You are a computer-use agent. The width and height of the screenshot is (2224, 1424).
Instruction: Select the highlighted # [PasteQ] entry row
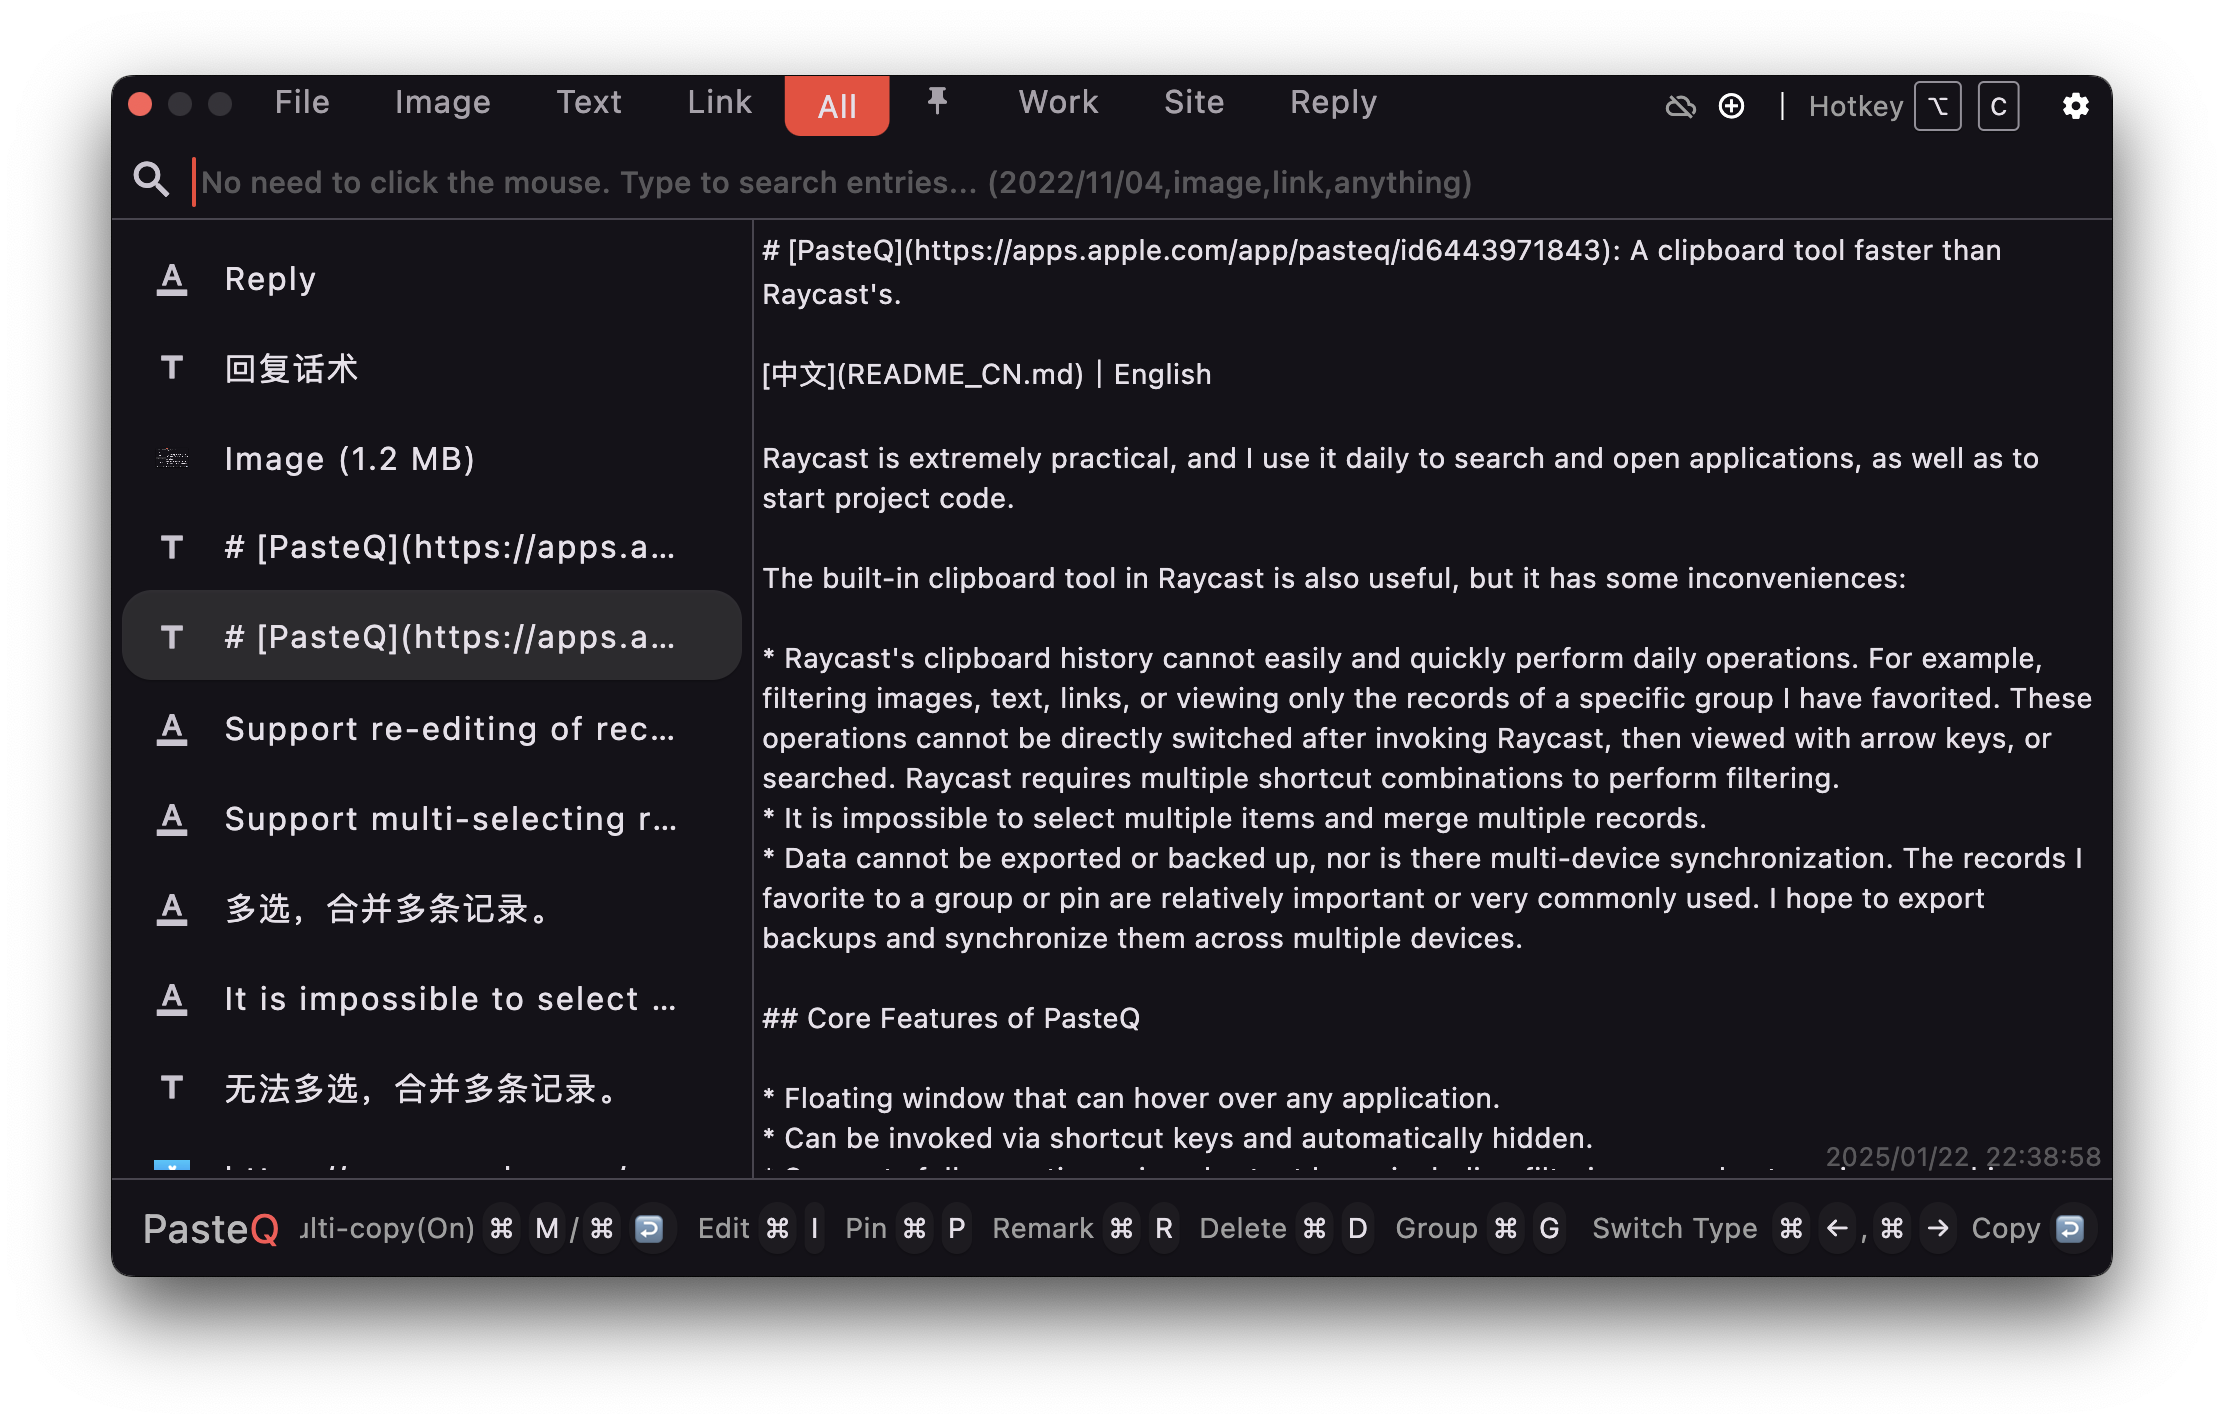pyautogui.click(x=432, y=636)
